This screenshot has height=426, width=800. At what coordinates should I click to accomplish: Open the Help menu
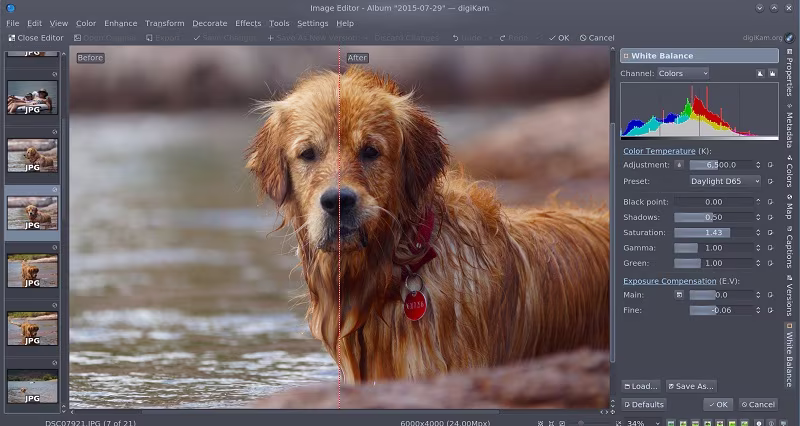(x=345, y=23)
